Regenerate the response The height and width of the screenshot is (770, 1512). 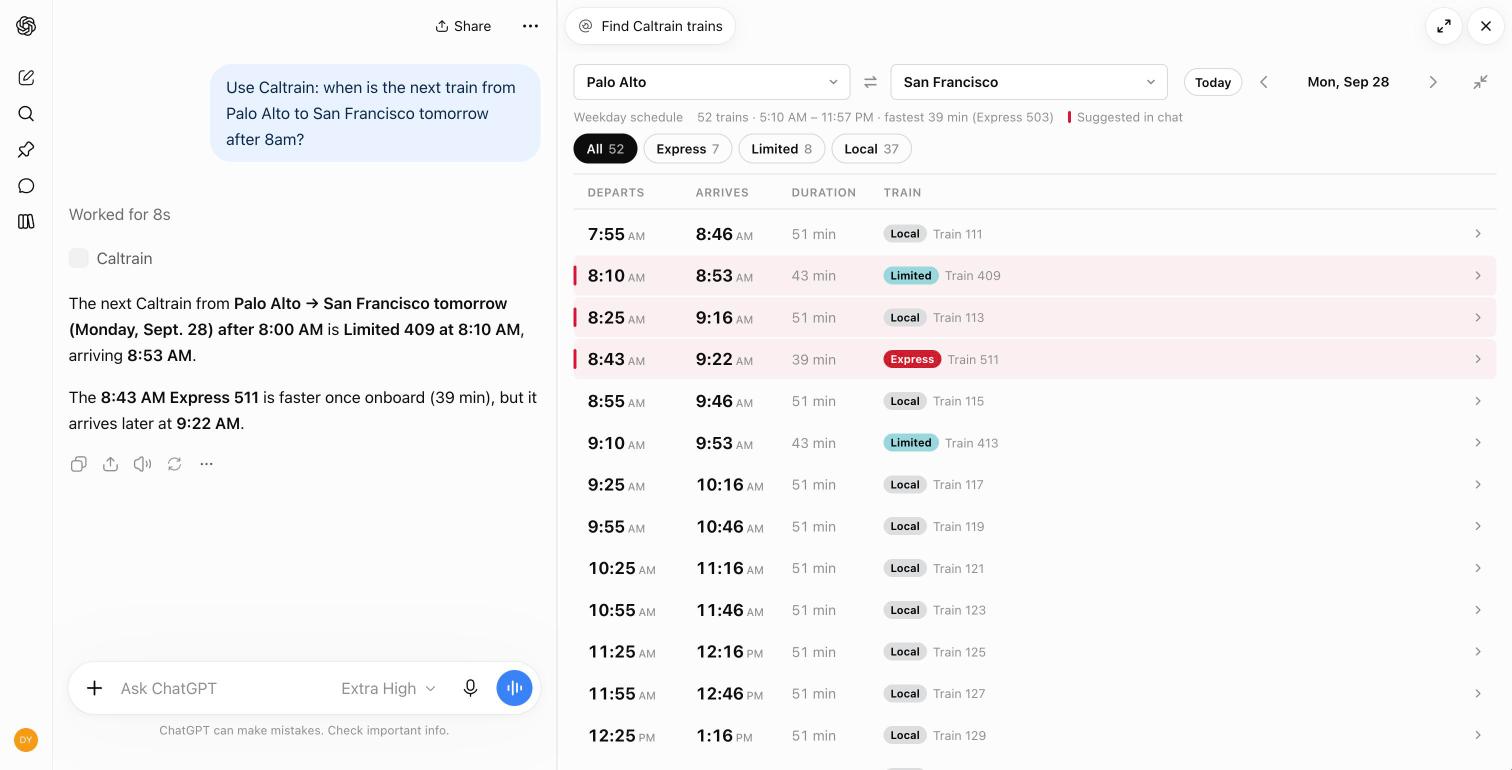pos(175,464)
